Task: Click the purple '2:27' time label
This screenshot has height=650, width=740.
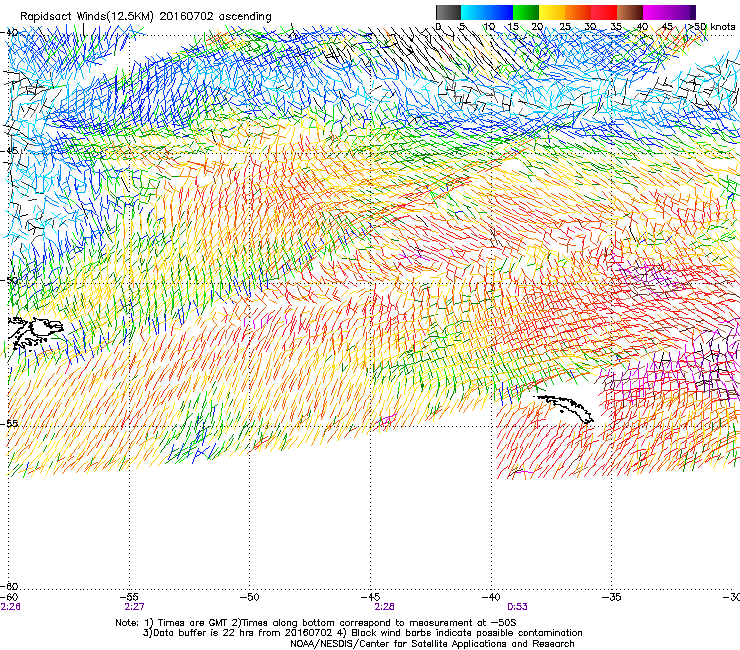Action: point(134,607)
